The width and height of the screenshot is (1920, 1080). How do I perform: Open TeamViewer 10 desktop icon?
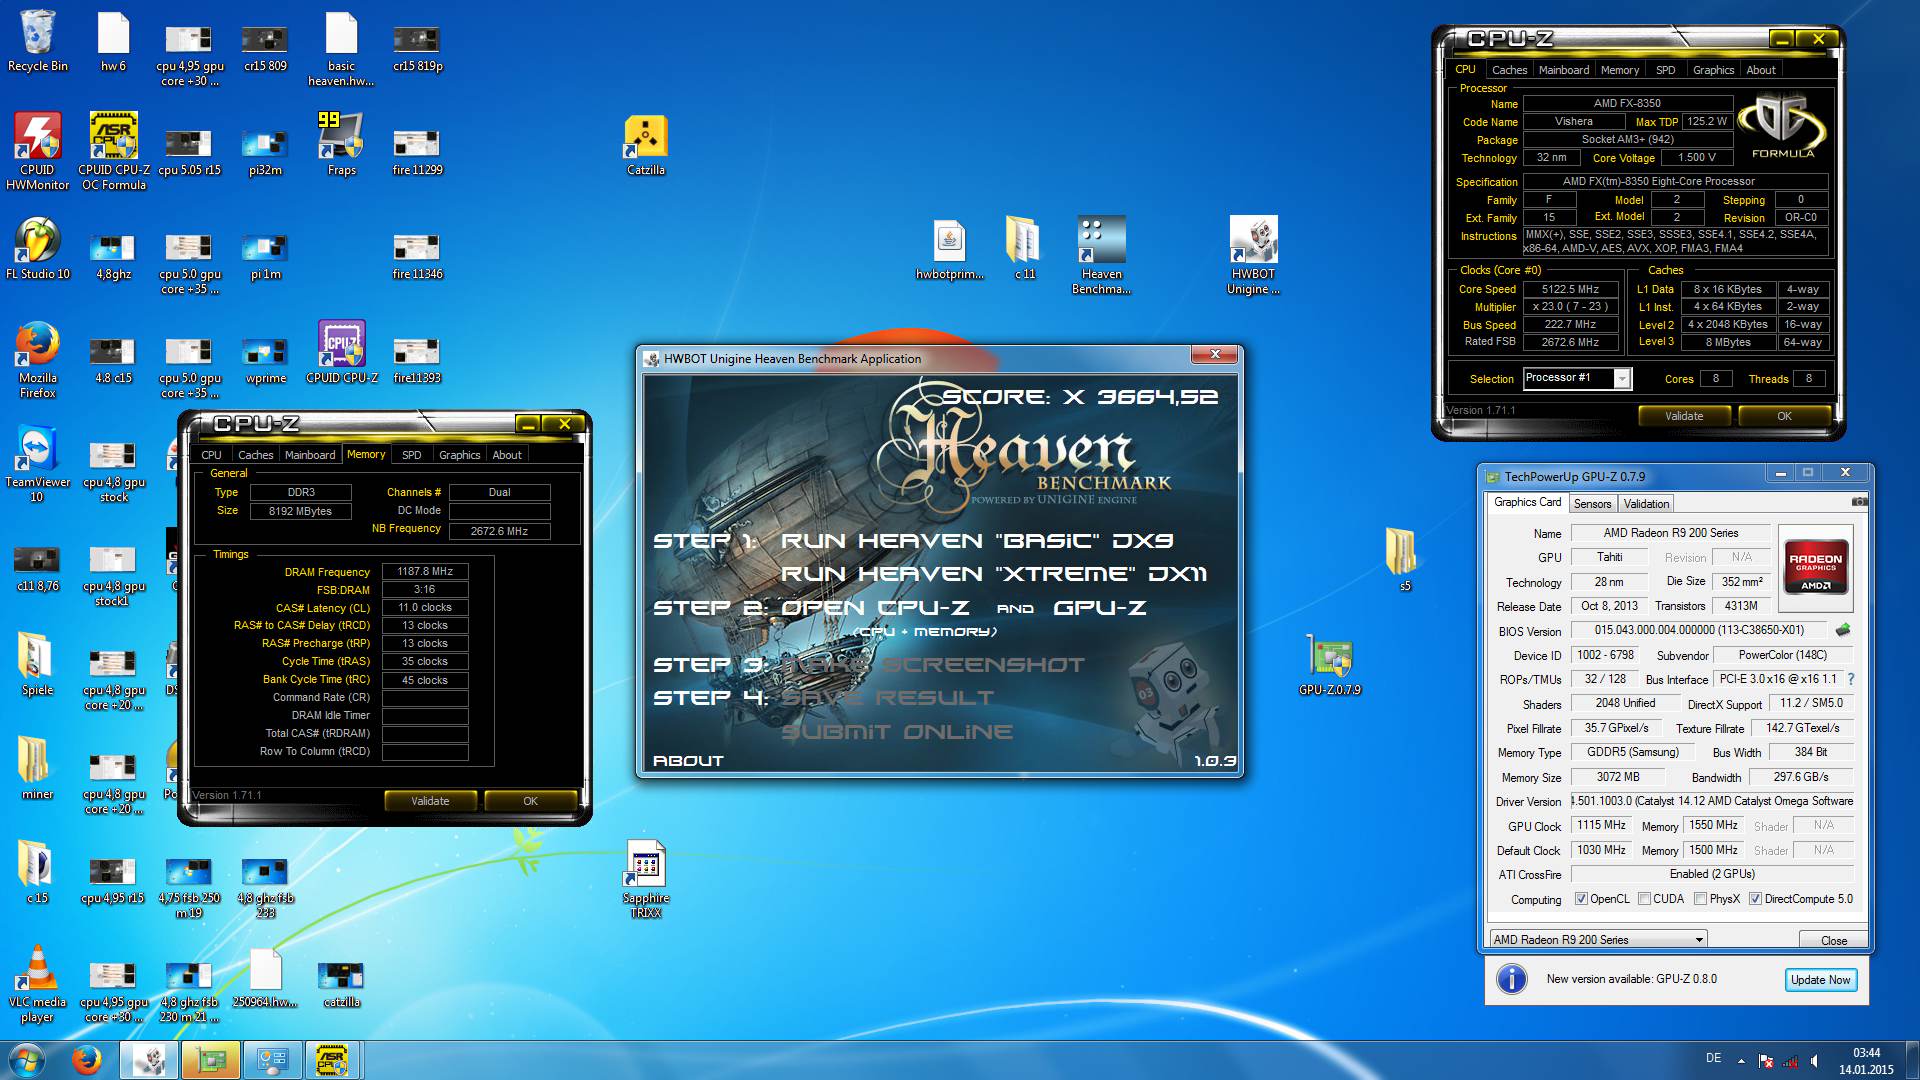click(38, 464)
